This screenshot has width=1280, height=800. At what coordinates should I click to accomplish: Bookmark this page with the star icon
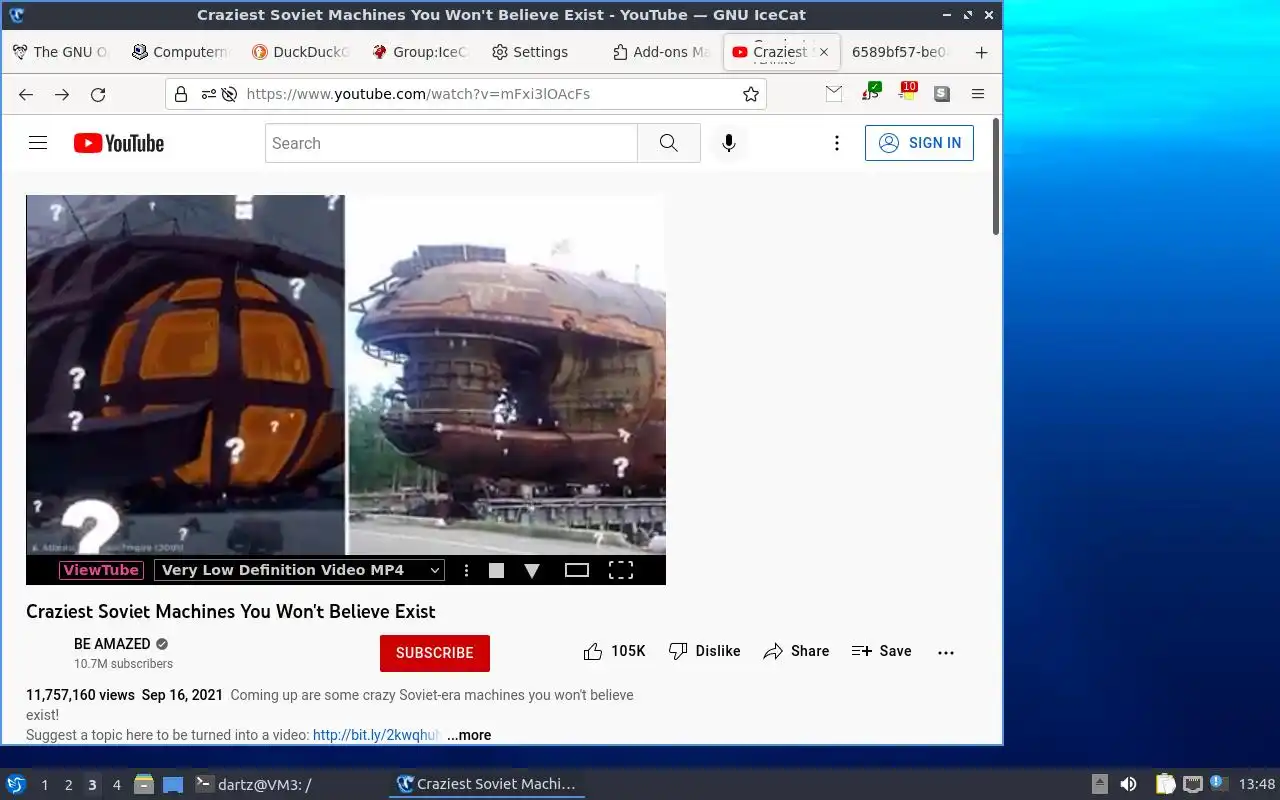coord(751,94)
